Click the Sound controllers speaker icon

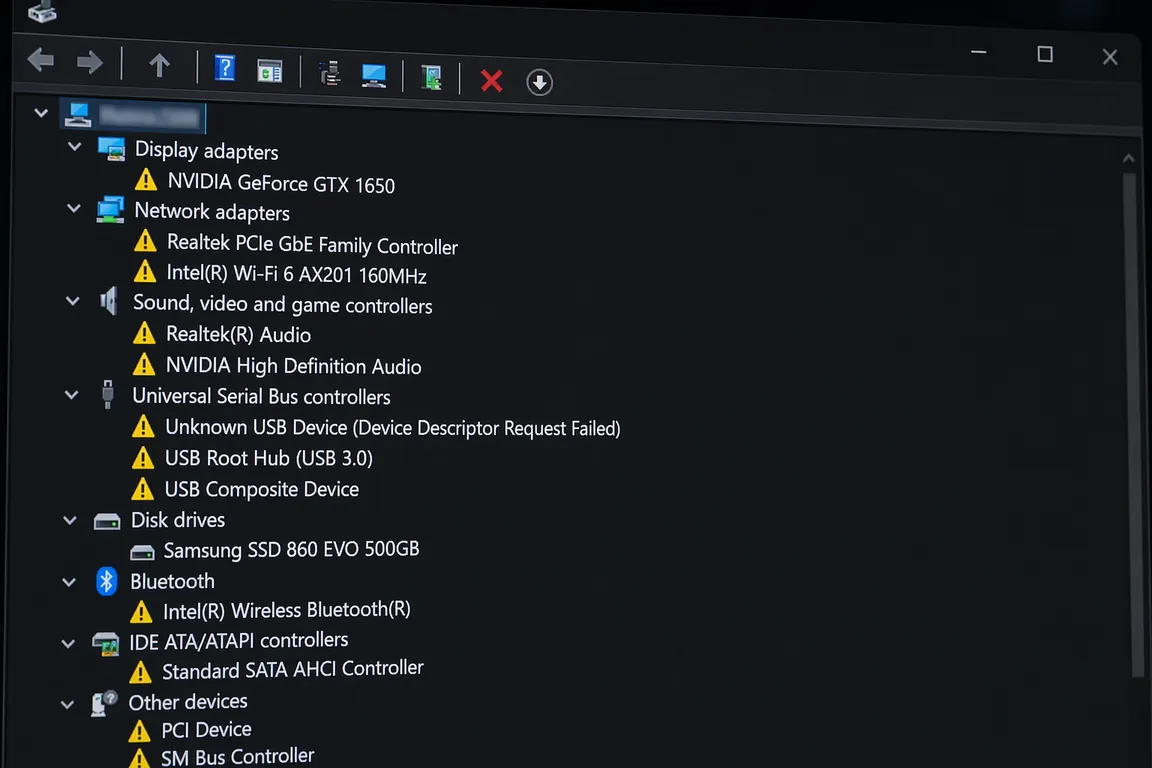click(x=109, y=301)
